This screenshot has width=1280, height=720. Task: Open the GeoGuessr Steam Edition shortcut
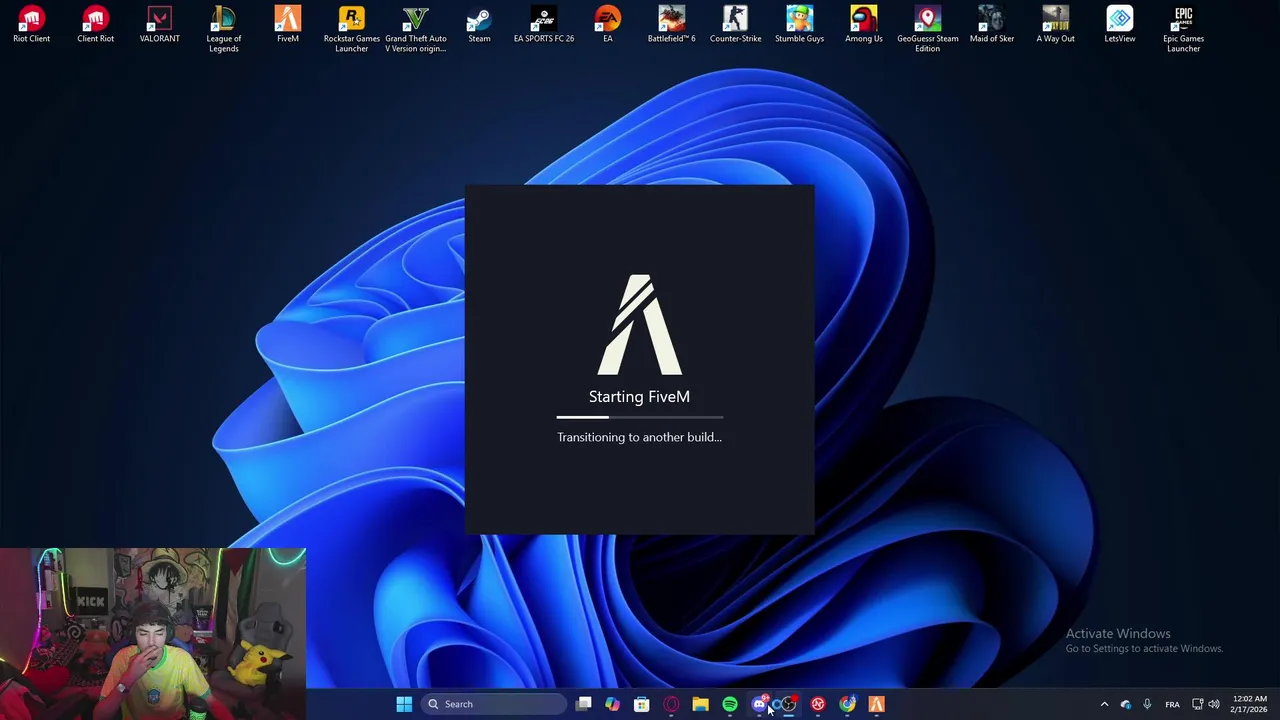[x=928, y=29]
